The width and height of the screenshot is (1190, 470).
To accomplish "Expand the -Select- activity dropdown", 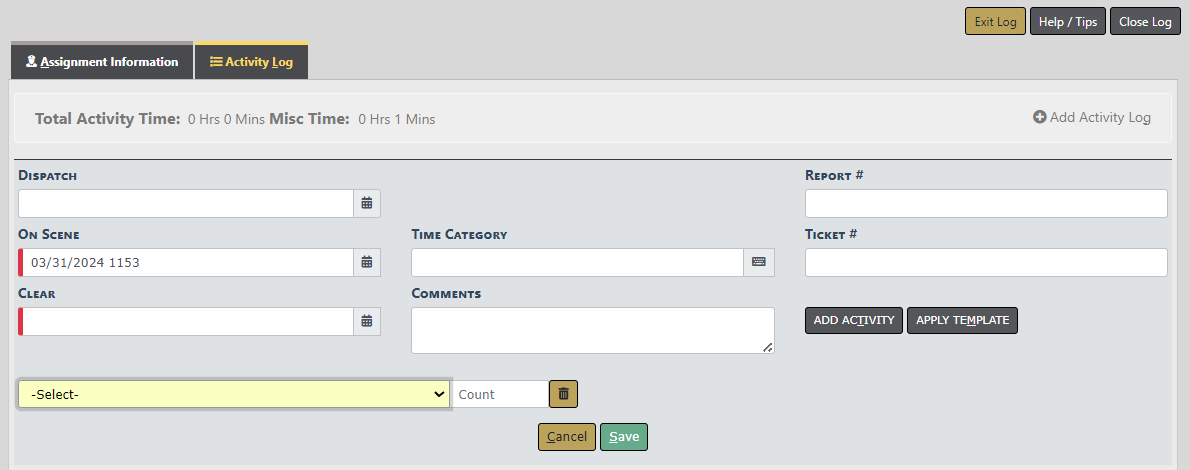I will click(x=234, y=394).
